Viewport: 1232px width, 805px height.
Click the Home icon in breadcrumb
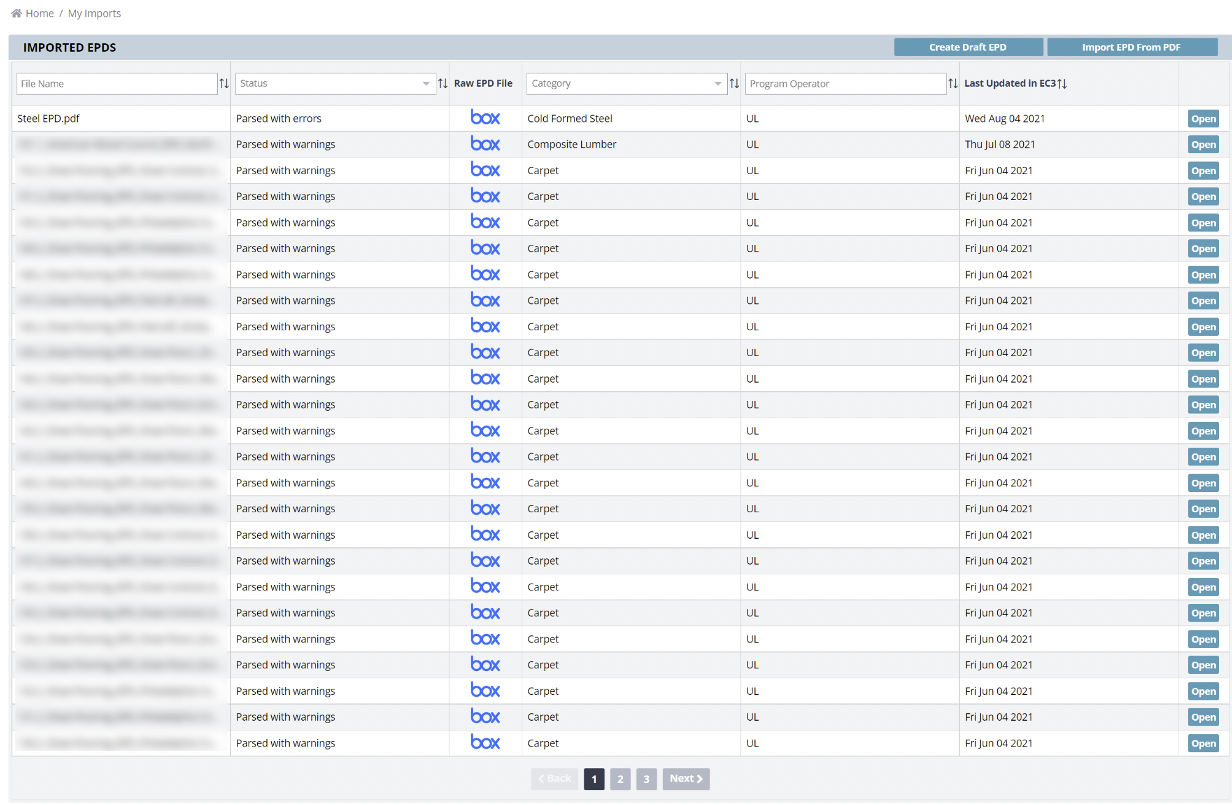point(16,14)
